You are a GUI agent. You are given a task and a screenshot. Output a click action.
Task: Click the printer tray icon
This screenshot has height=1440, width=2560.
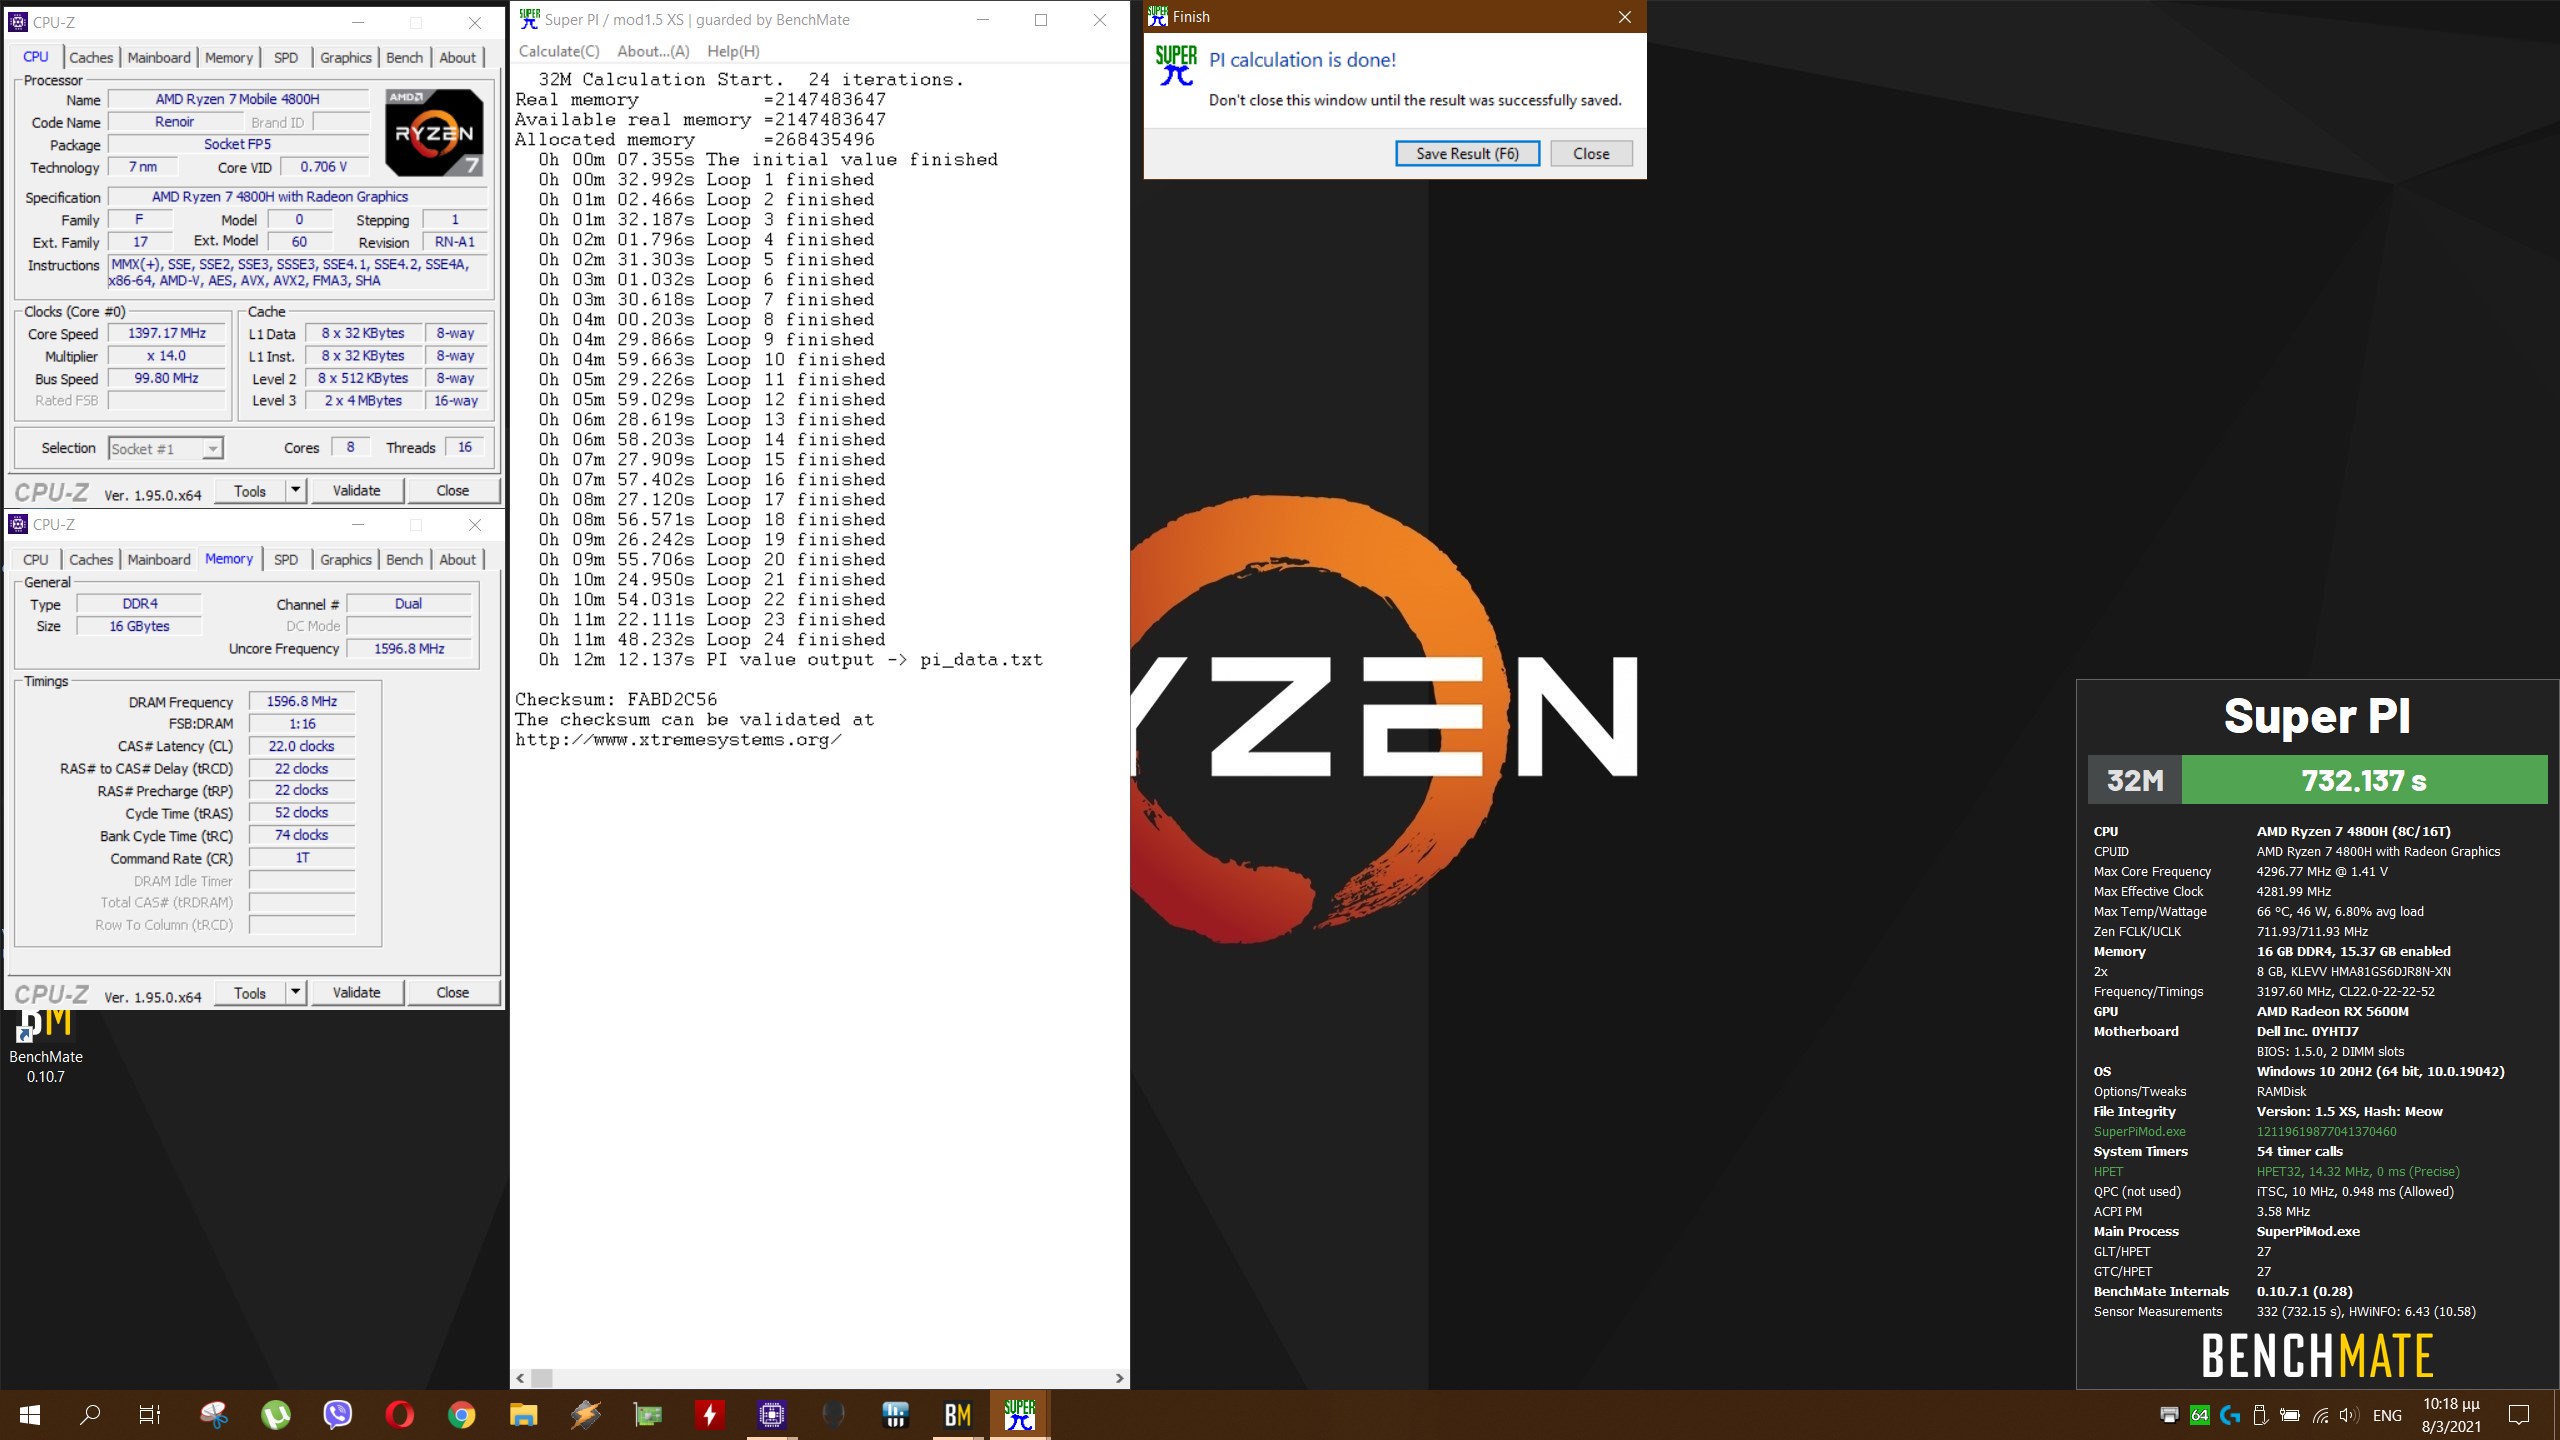point(2169,1415)
